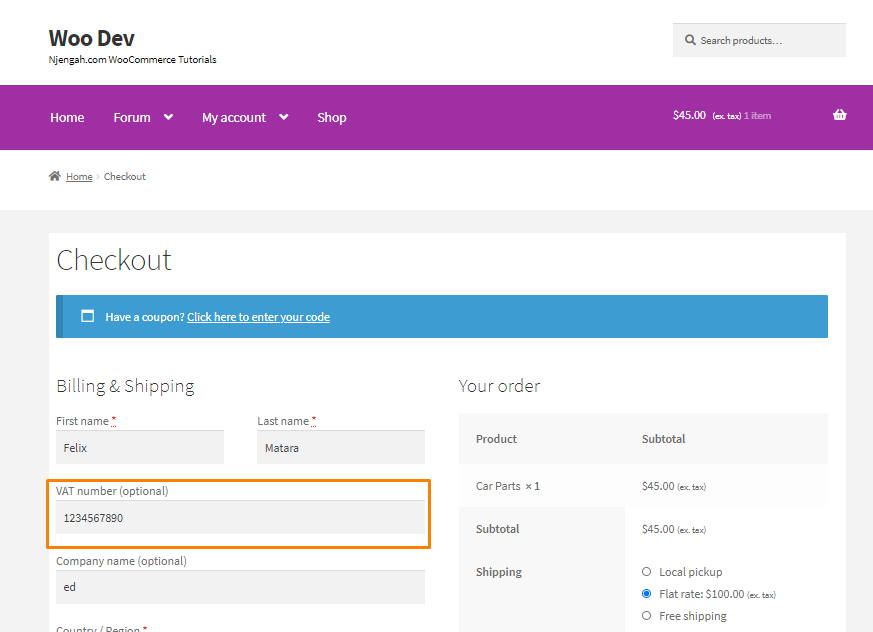Click the 'VAT number (optional)' label

tap(112, 491)
